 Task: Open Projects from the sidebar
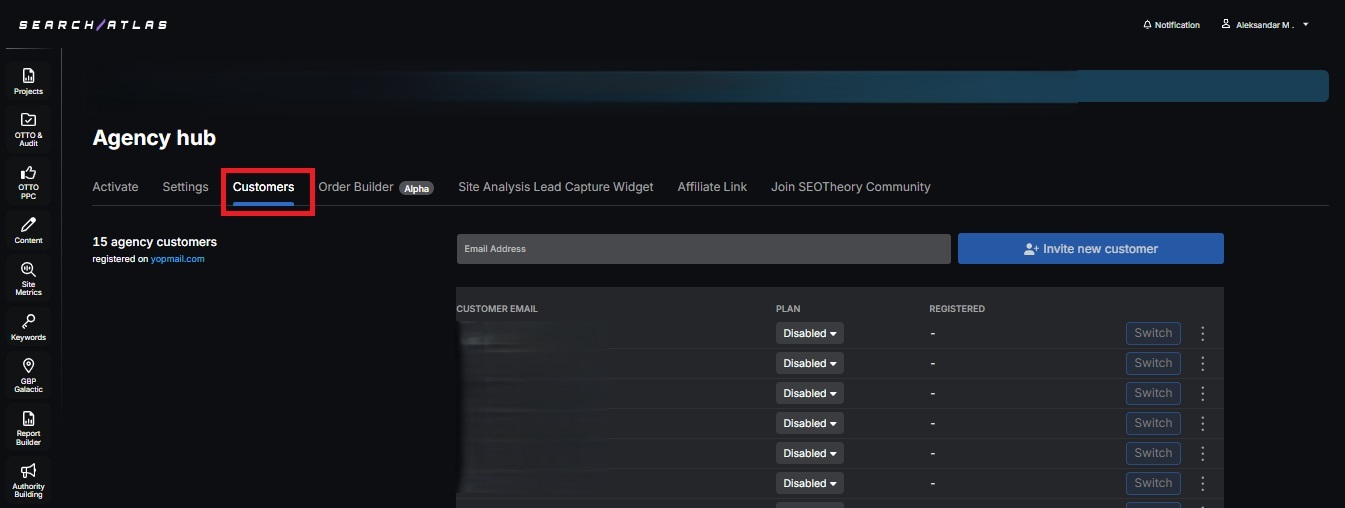(28, 81)
